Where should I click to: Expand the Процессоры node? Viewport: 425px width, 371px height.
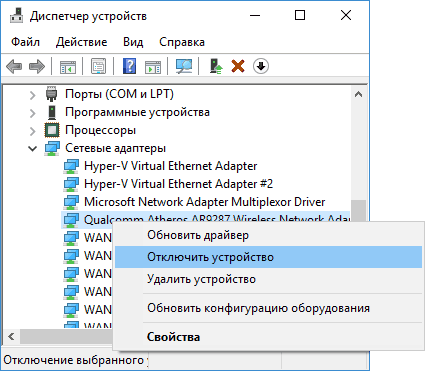[32, 131]
